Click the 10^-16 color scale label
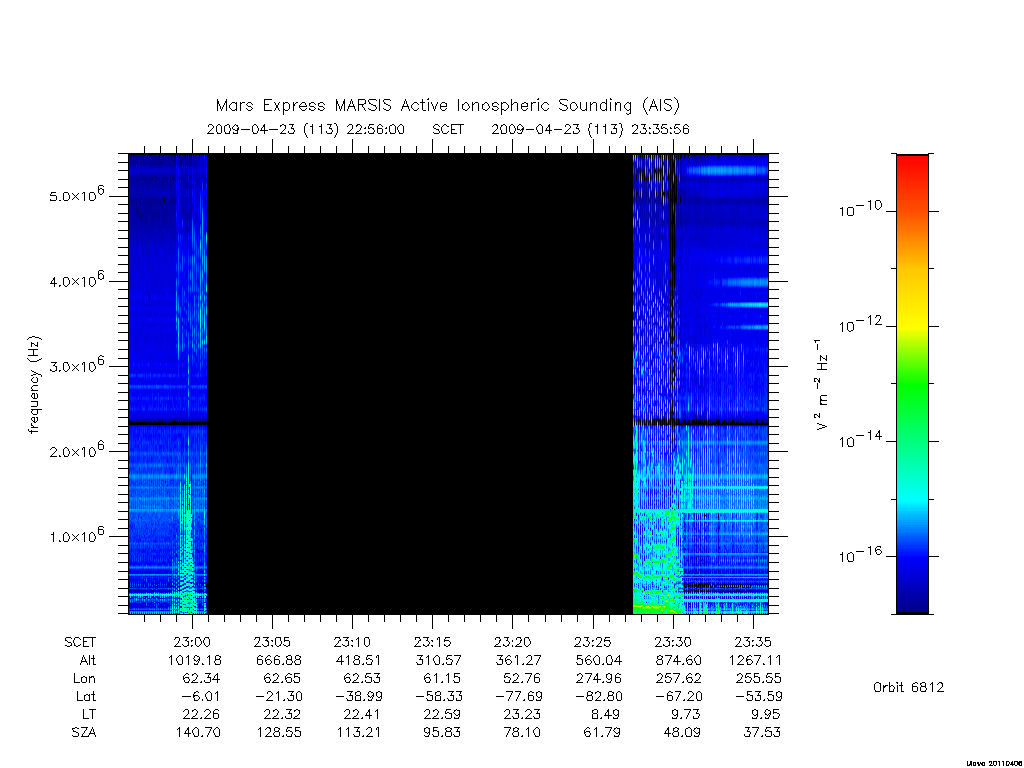The height and width of the screenshot is (768, 1024). 860,554
